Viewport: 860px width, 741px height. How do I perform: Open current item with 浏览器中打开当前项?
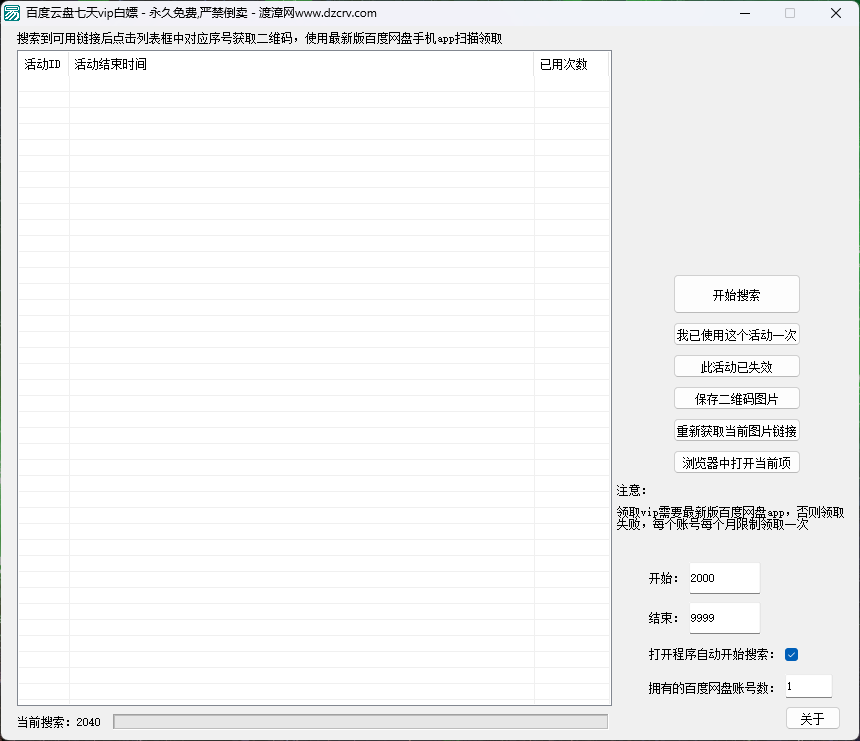[x=737, y=462]
